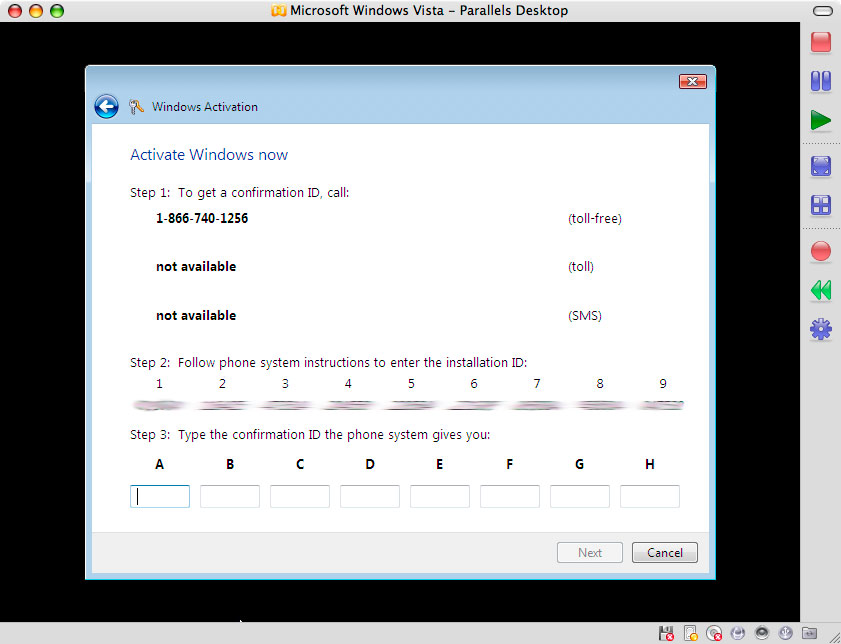Focus confirmation ID field G
The image size is (841, 644).
click(x=580, y=497)
